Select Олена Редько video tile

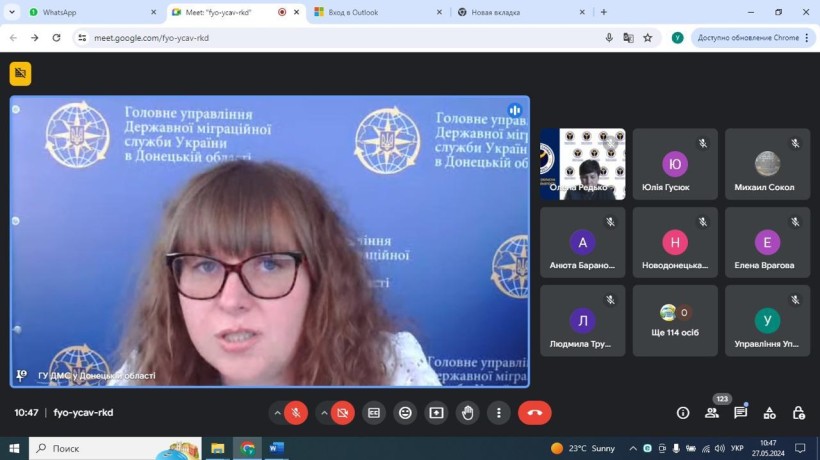(x=583, y=164)
